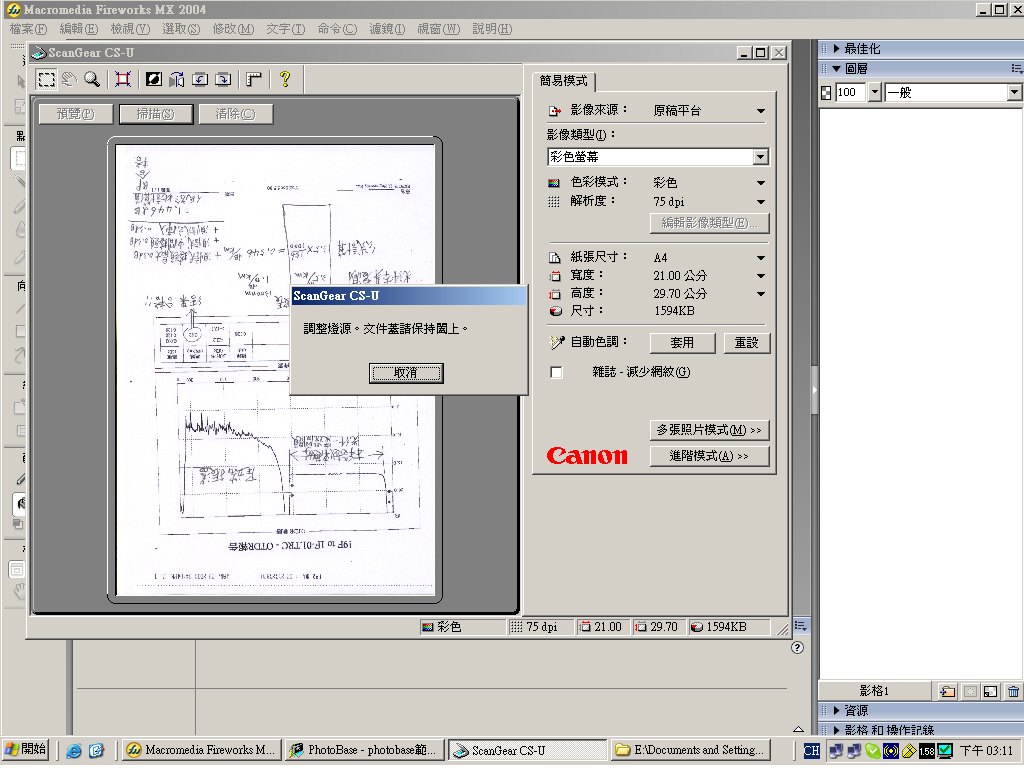Viewport: 1024px width, 768px height.
Task: Open the 高度 29.70 公分 dropdown arrow
Action: [761, 295]
